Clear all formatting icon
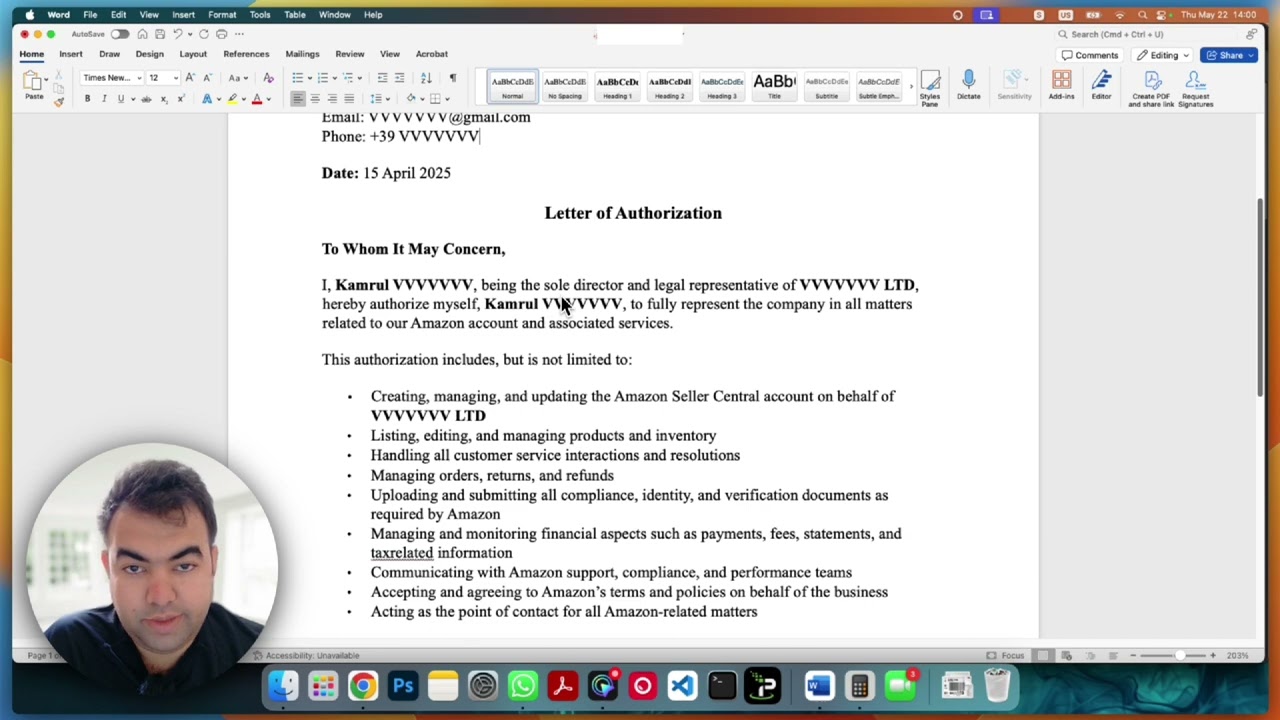The height and width of the screenshot is (720, 1280). coord(268,78)
